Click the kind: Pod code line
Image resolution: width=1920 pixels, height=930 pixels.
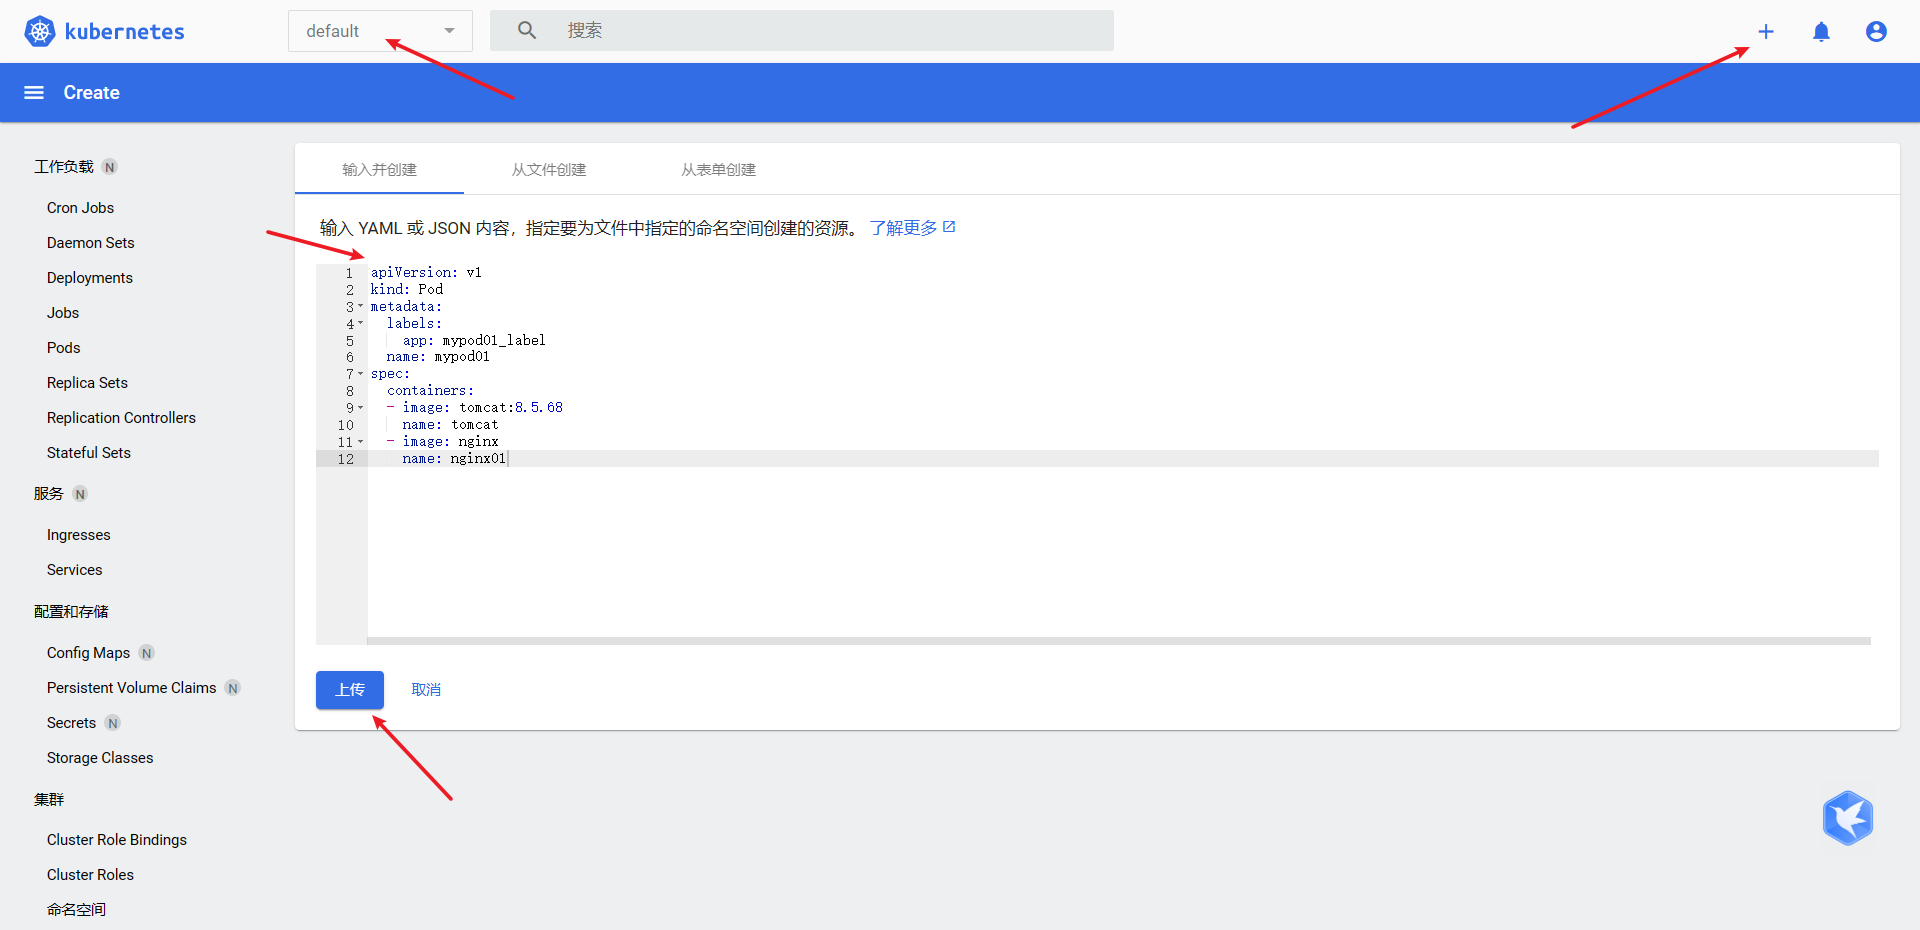[x=406, y=289]
